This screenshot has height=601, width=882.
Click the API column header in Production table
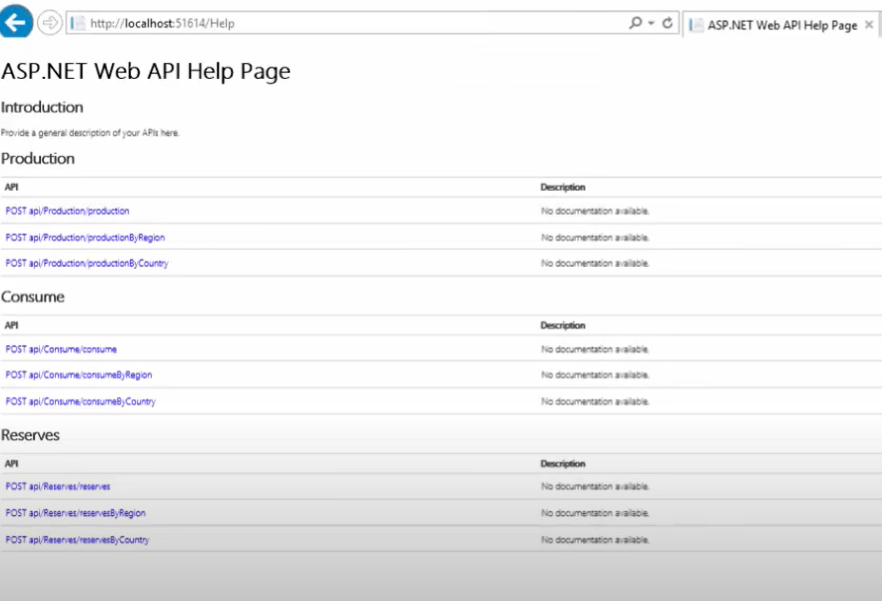point(11,187)
